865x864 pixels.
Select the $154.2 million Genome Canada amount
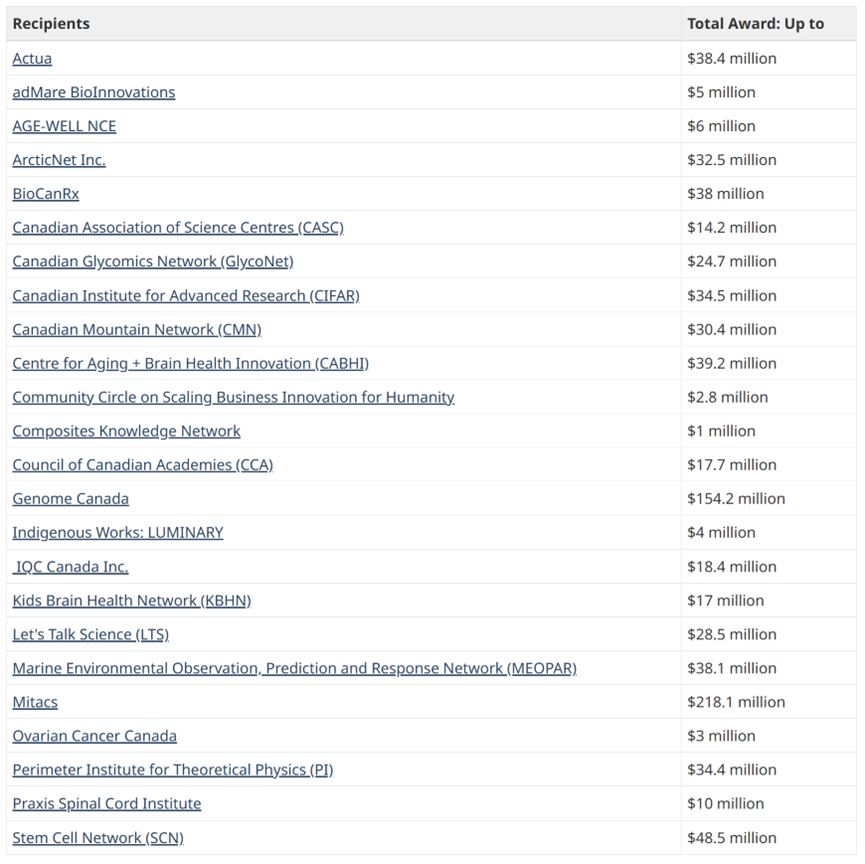coord(736,499)
